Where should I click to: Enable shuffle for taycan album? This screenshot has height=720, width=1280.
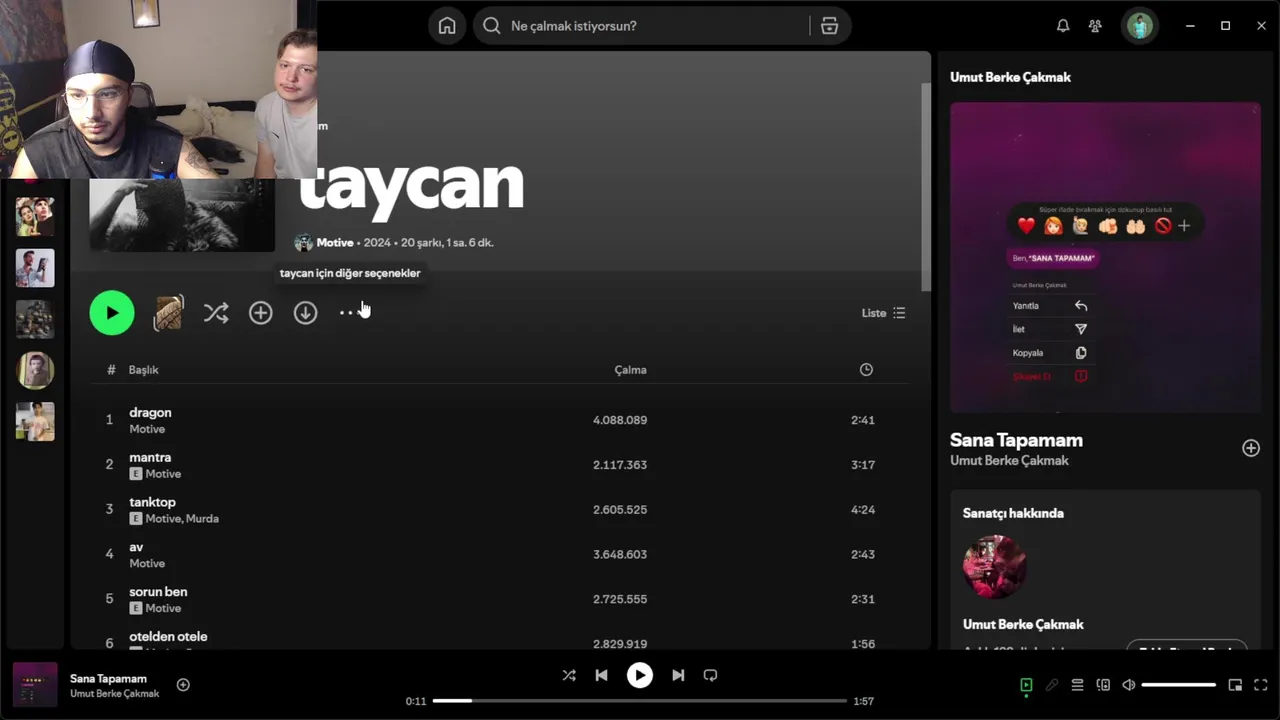tap(216, 313)
